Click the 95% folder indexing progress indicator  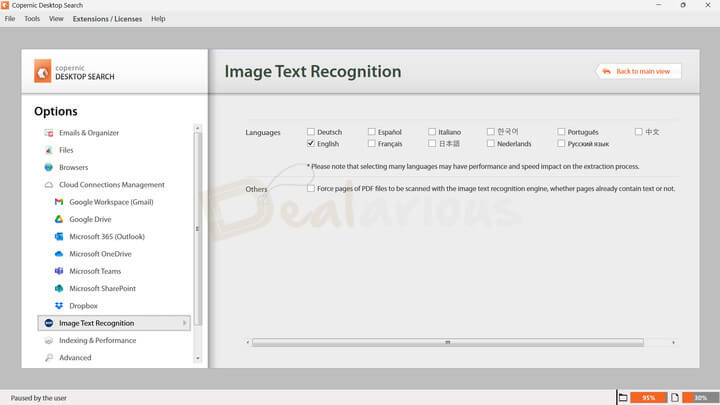[648, 398]
